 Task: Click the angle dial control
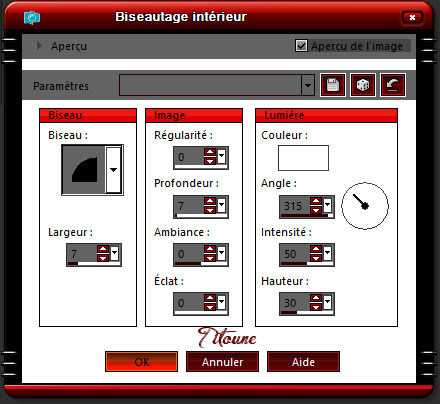(365, 206)
